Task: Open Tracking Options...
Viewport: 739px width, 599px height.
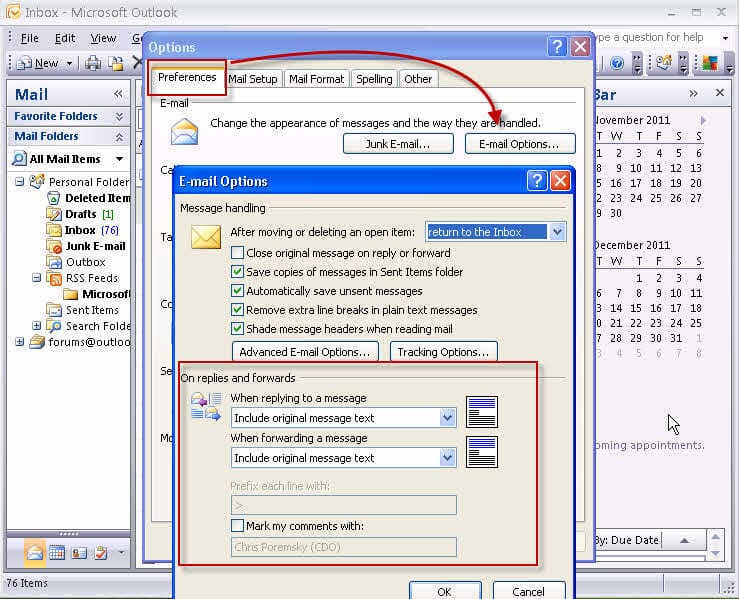Action: click(443, 352)
